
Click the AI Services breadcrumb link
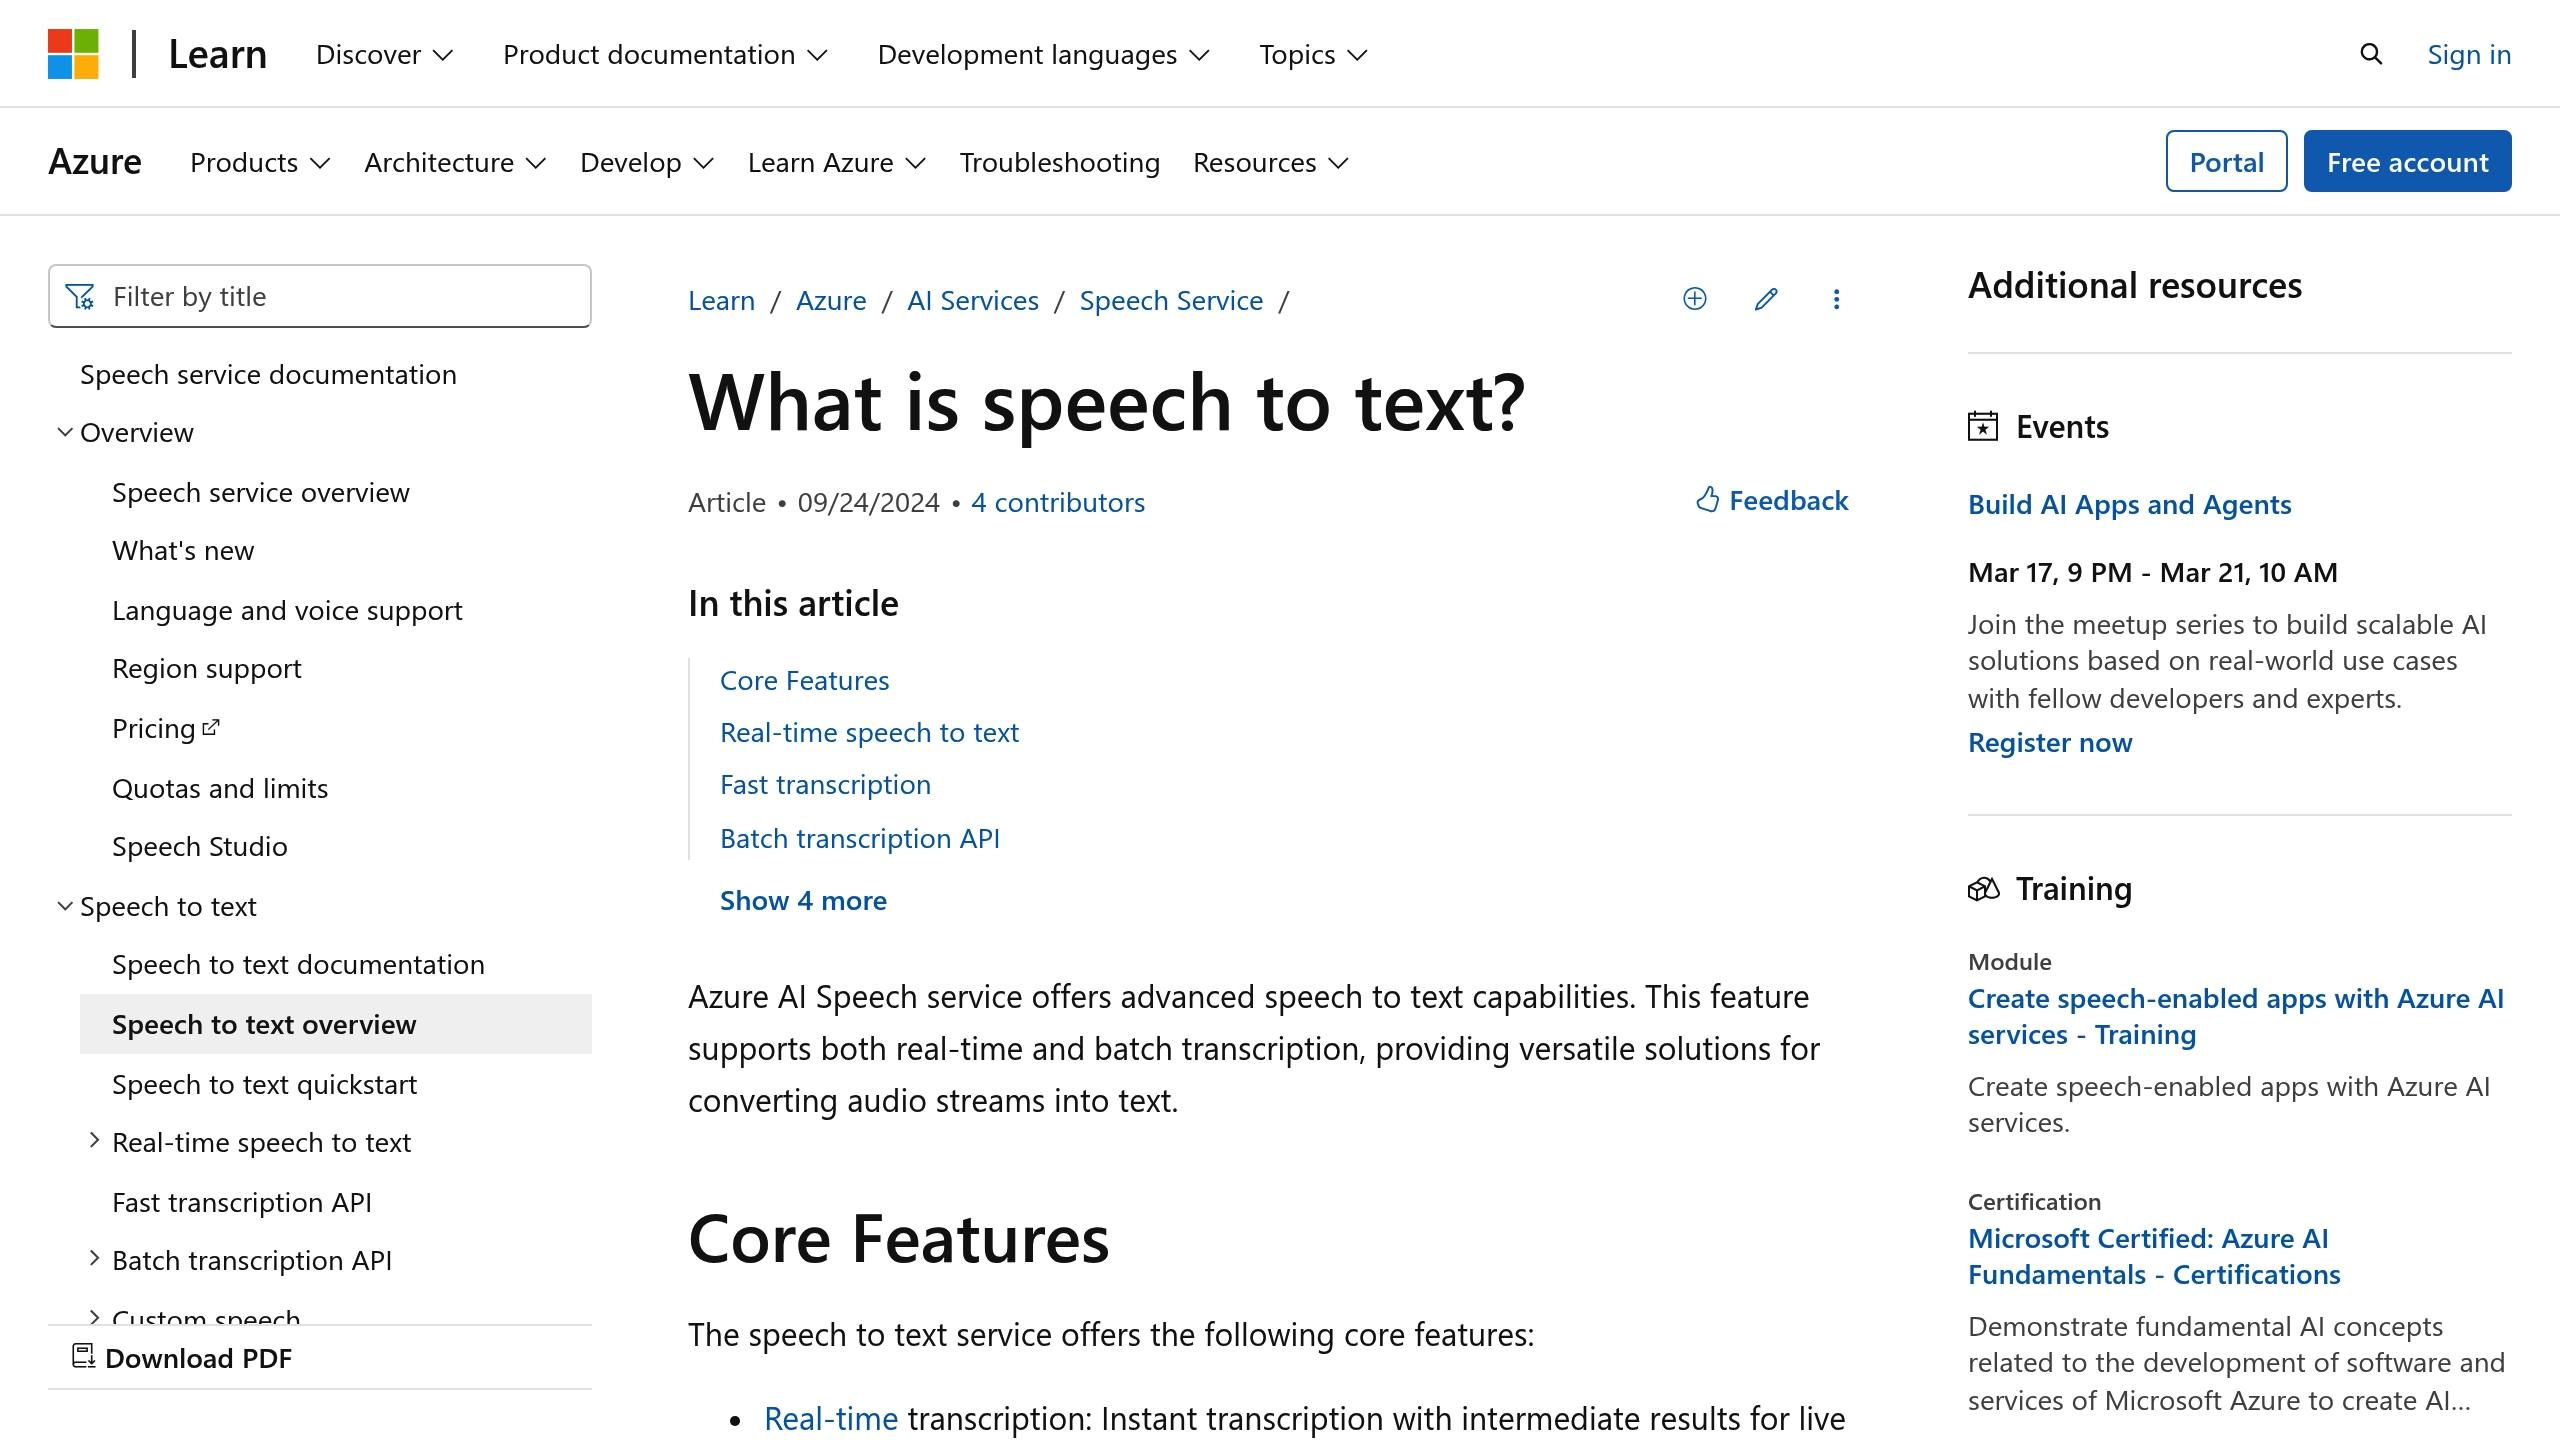(x=973, y=300)
